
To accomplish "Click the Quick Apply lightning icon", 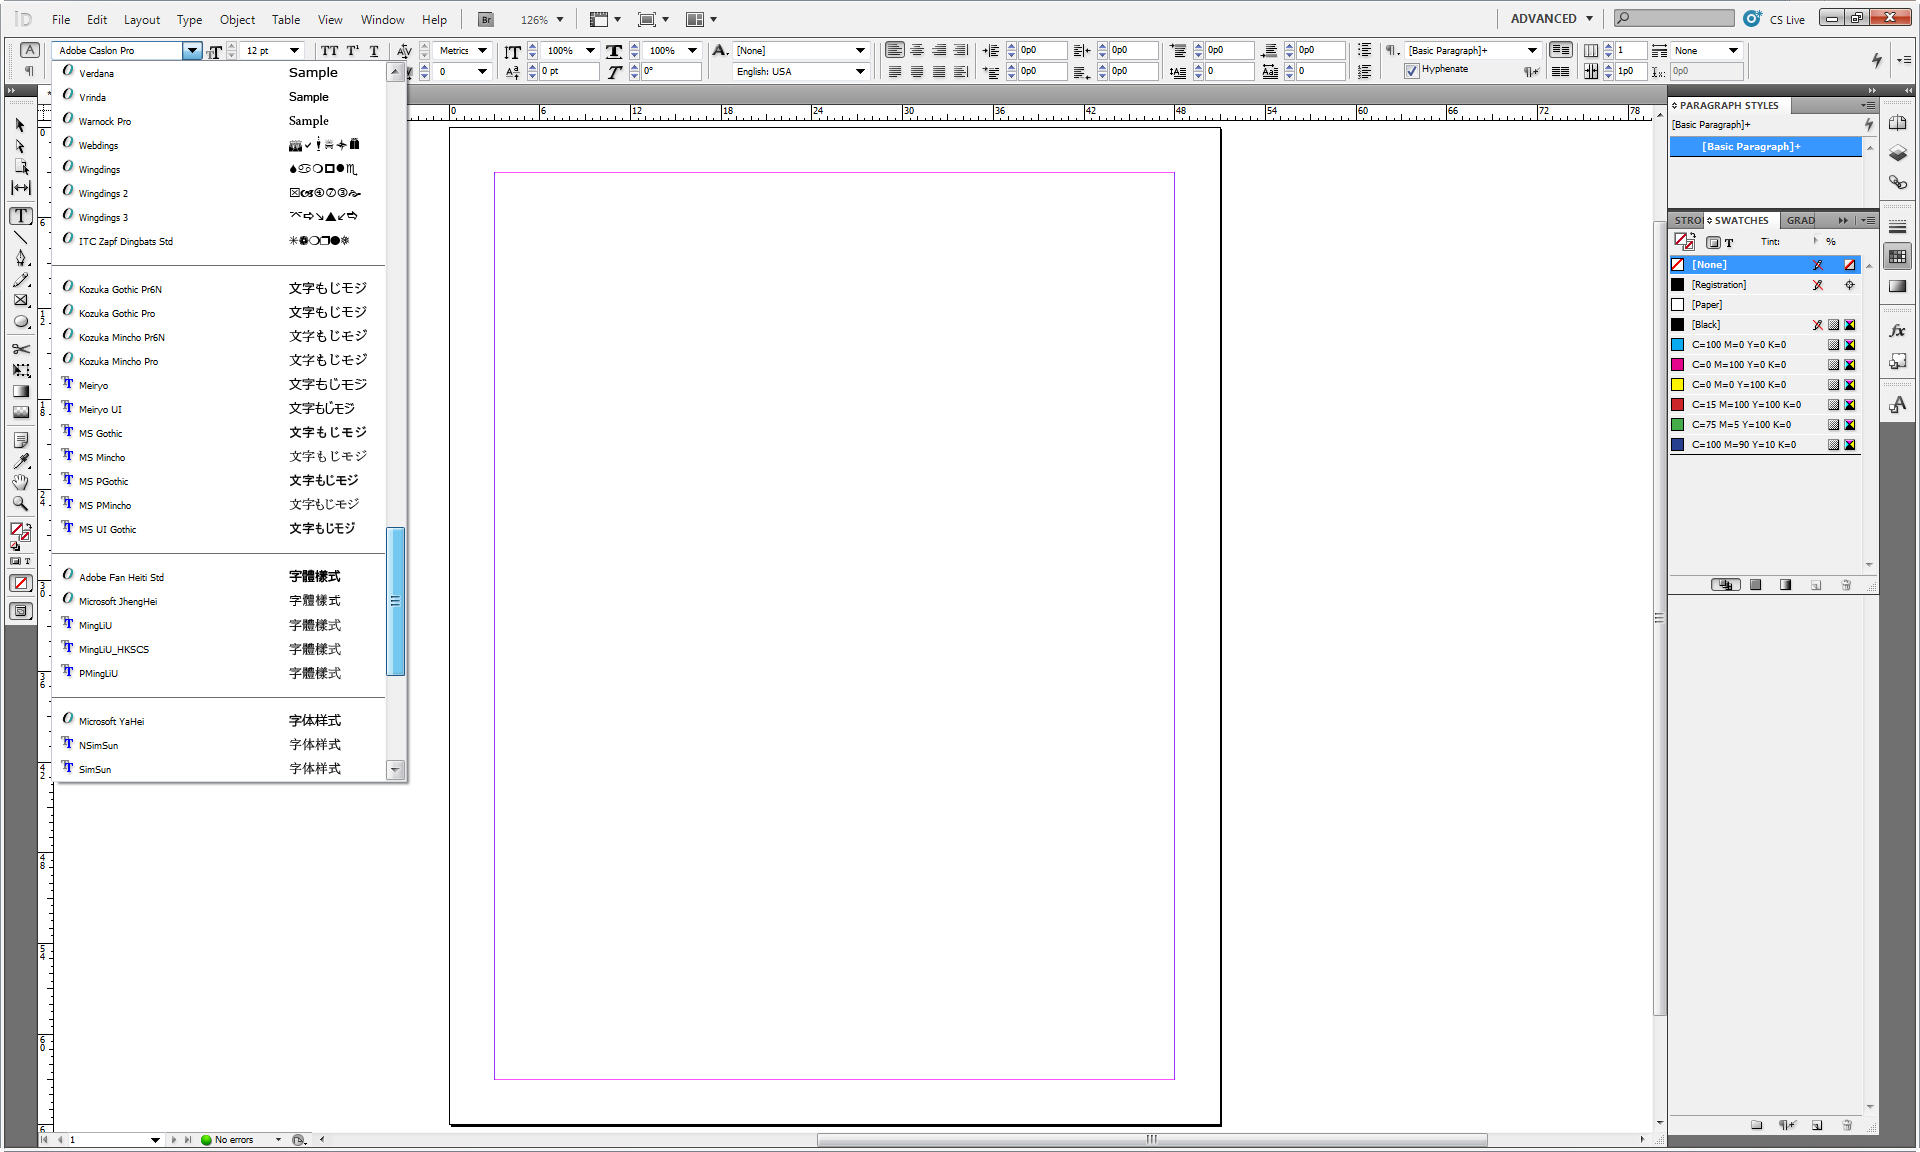I will click(x=1877, y=60).
